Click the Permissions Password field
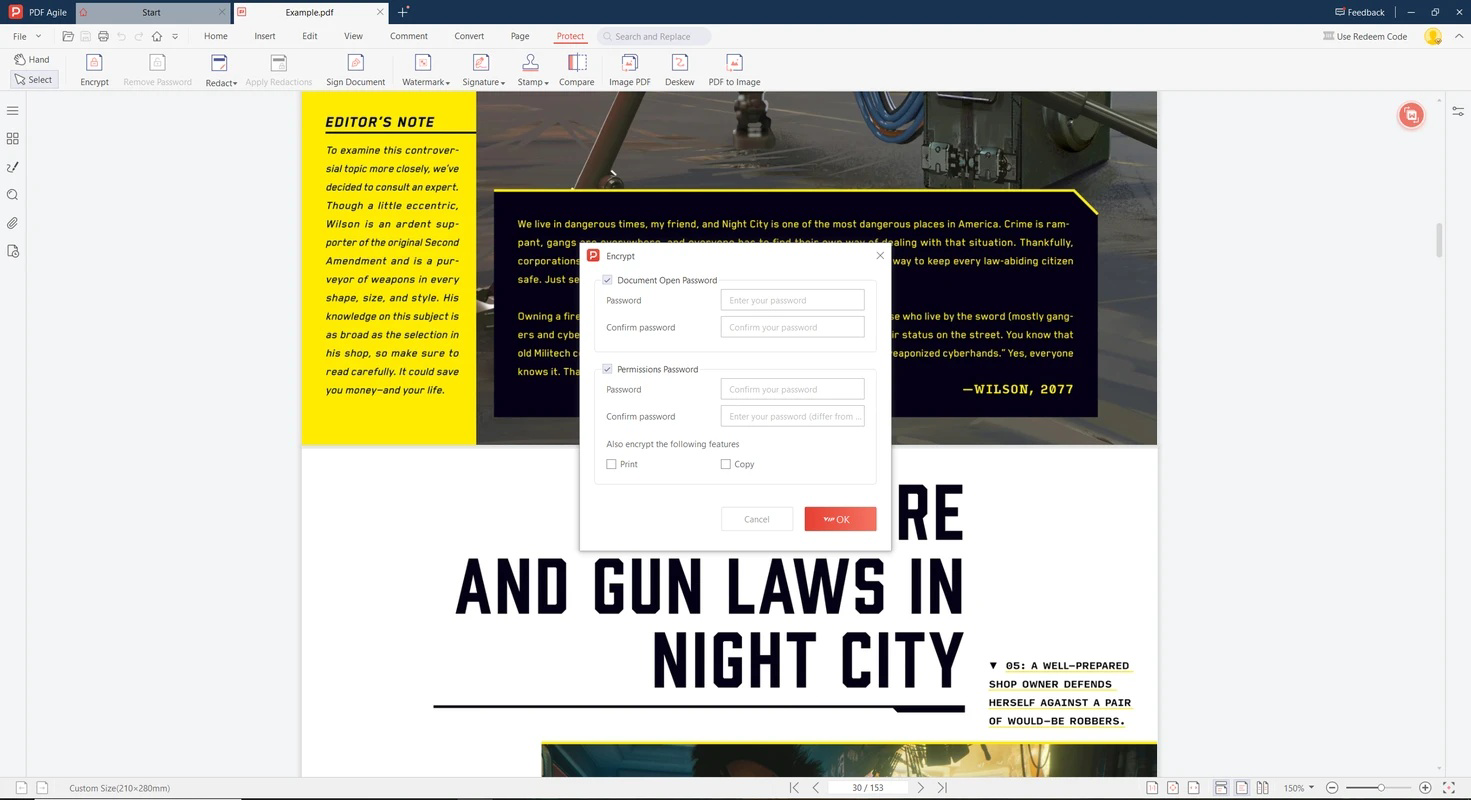 tap(792, 389)
